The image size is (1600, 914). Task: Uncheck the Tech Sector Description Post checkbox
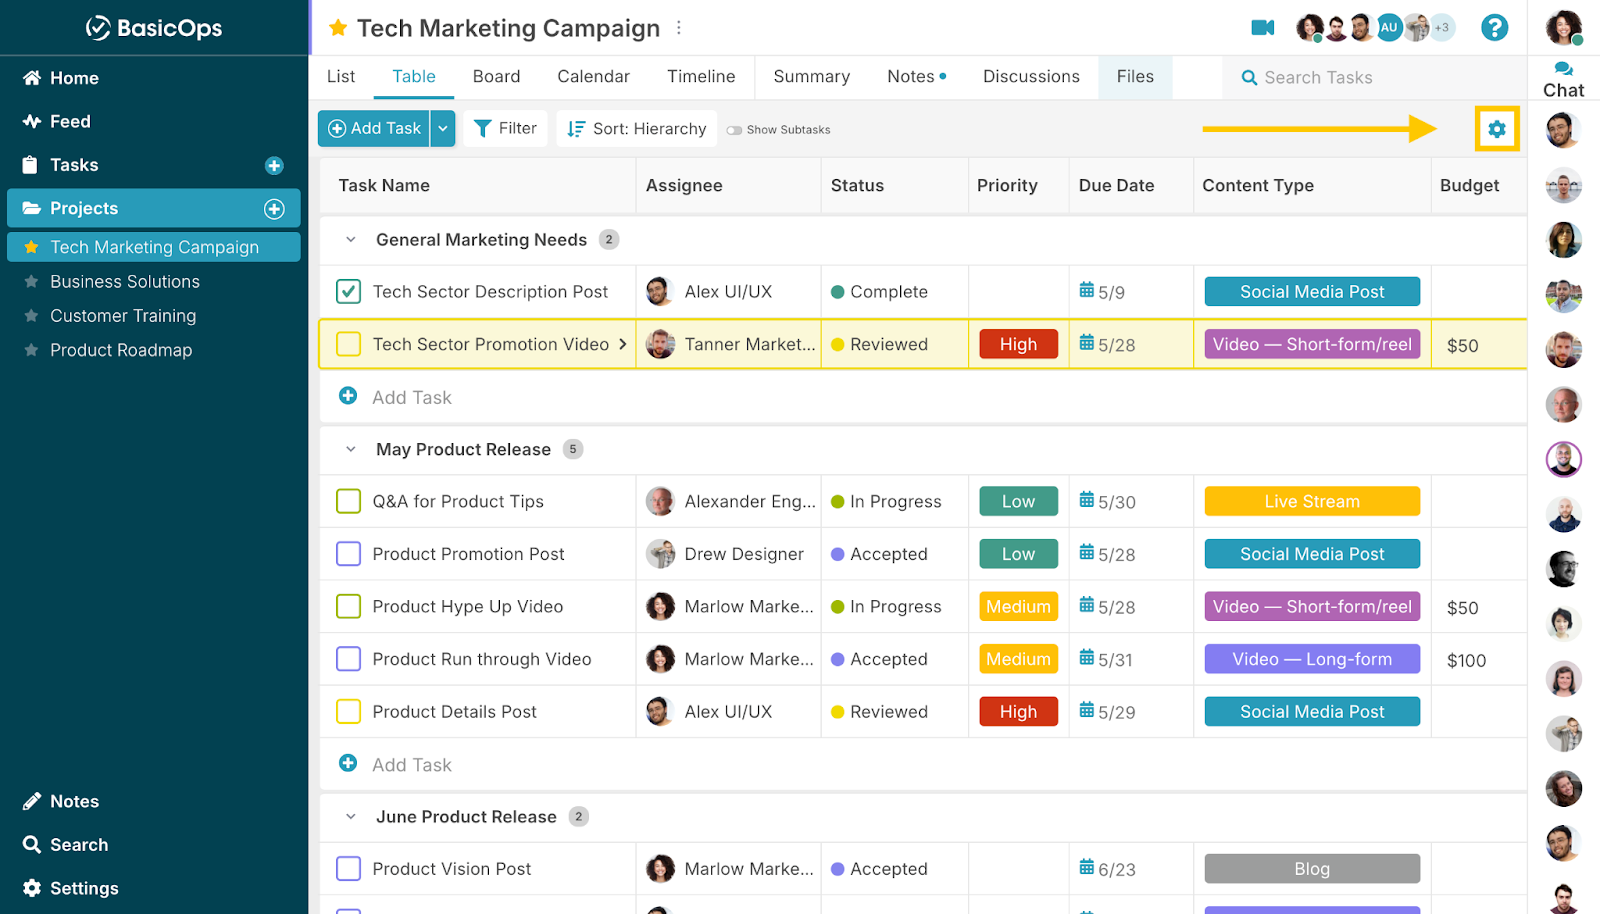tap(348, 292)
